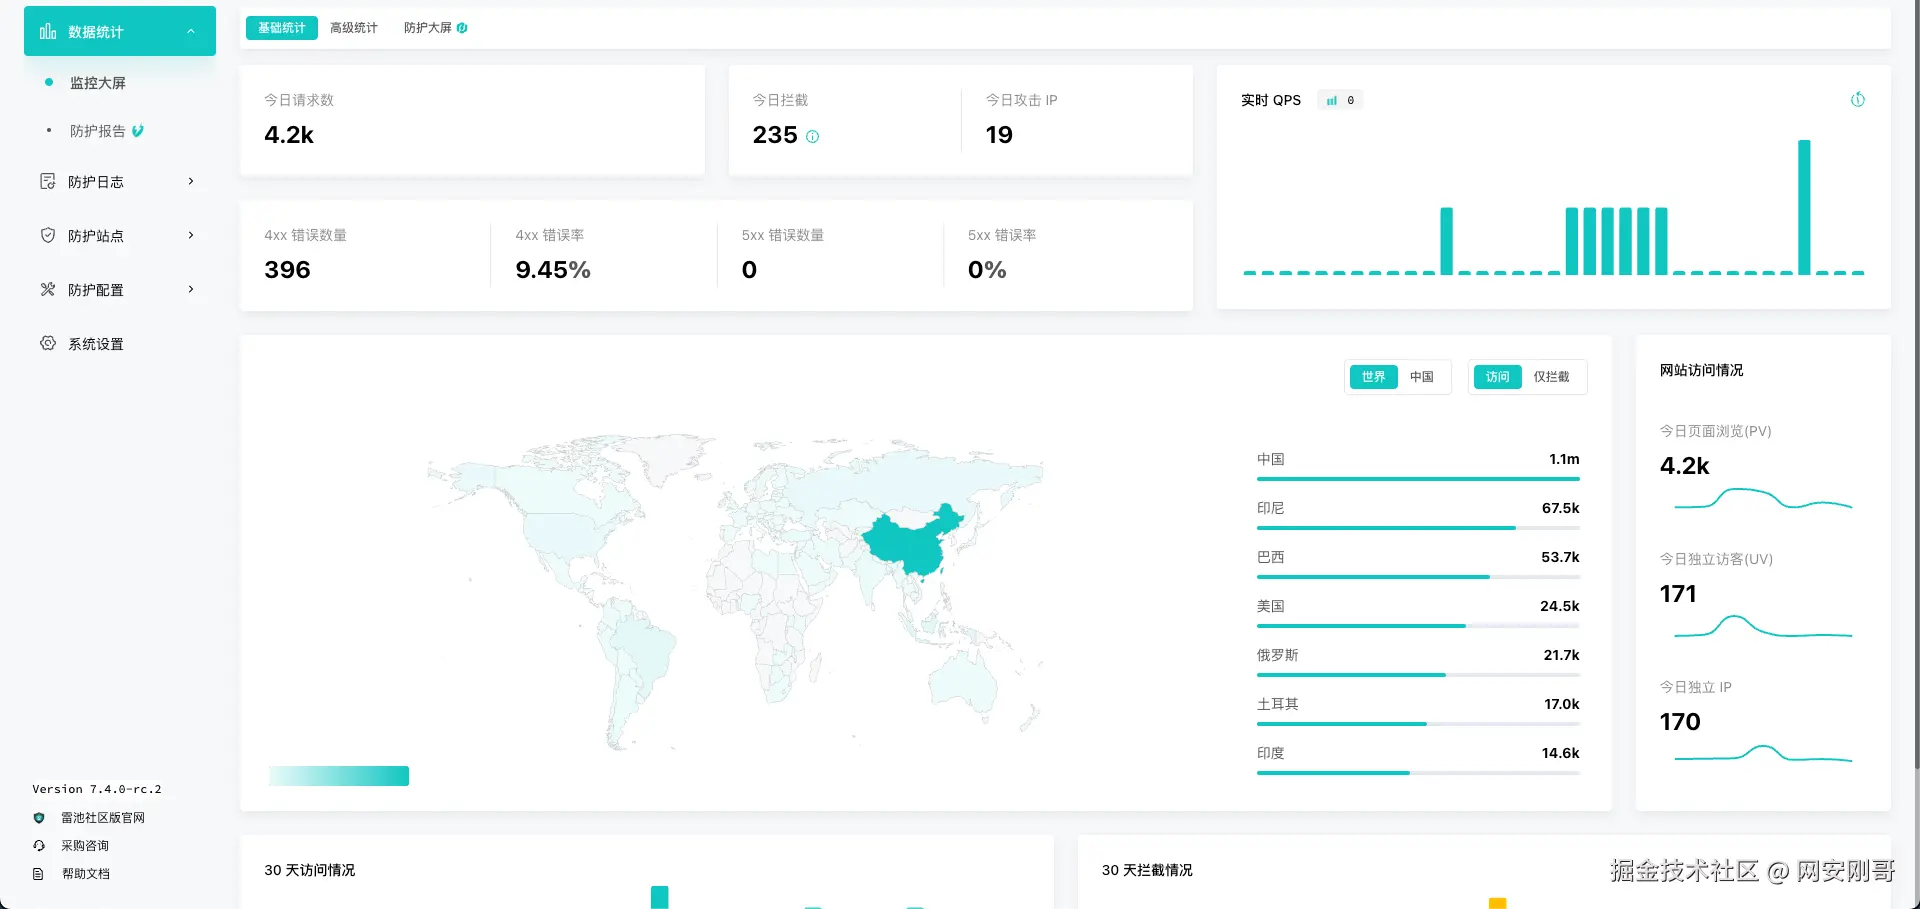Screen dimensions: 1920x909
Task: Select the 访问 data mode
Action: (1497, 377)
